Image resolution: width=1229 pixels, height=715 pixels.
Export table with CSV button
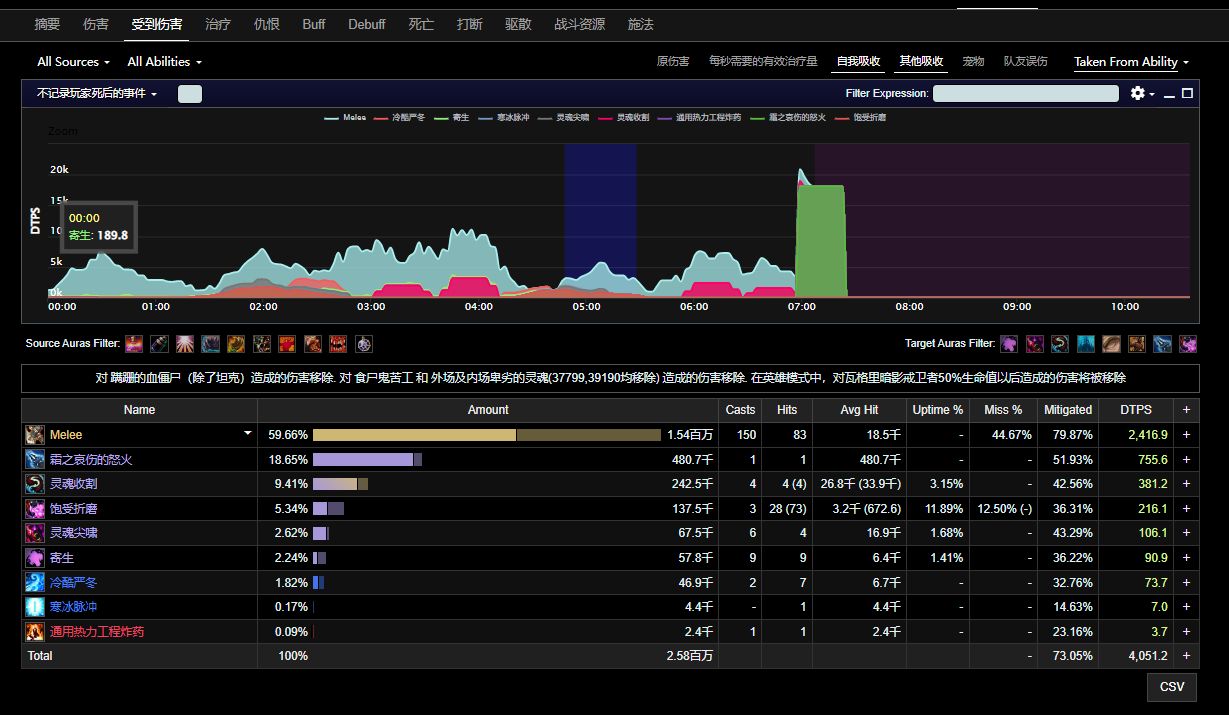coord(1171,687)
